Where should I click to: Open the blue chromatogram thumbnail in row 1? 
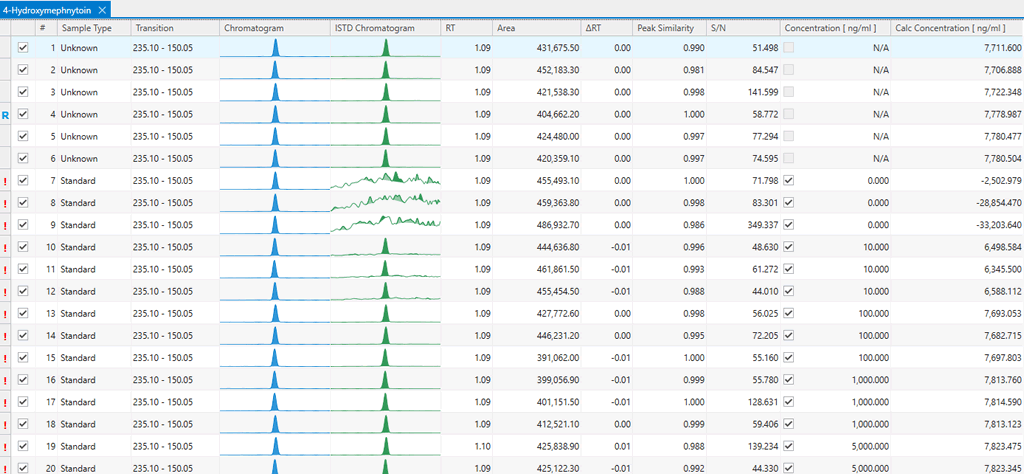pyautogui.click(x=275, y=48)
